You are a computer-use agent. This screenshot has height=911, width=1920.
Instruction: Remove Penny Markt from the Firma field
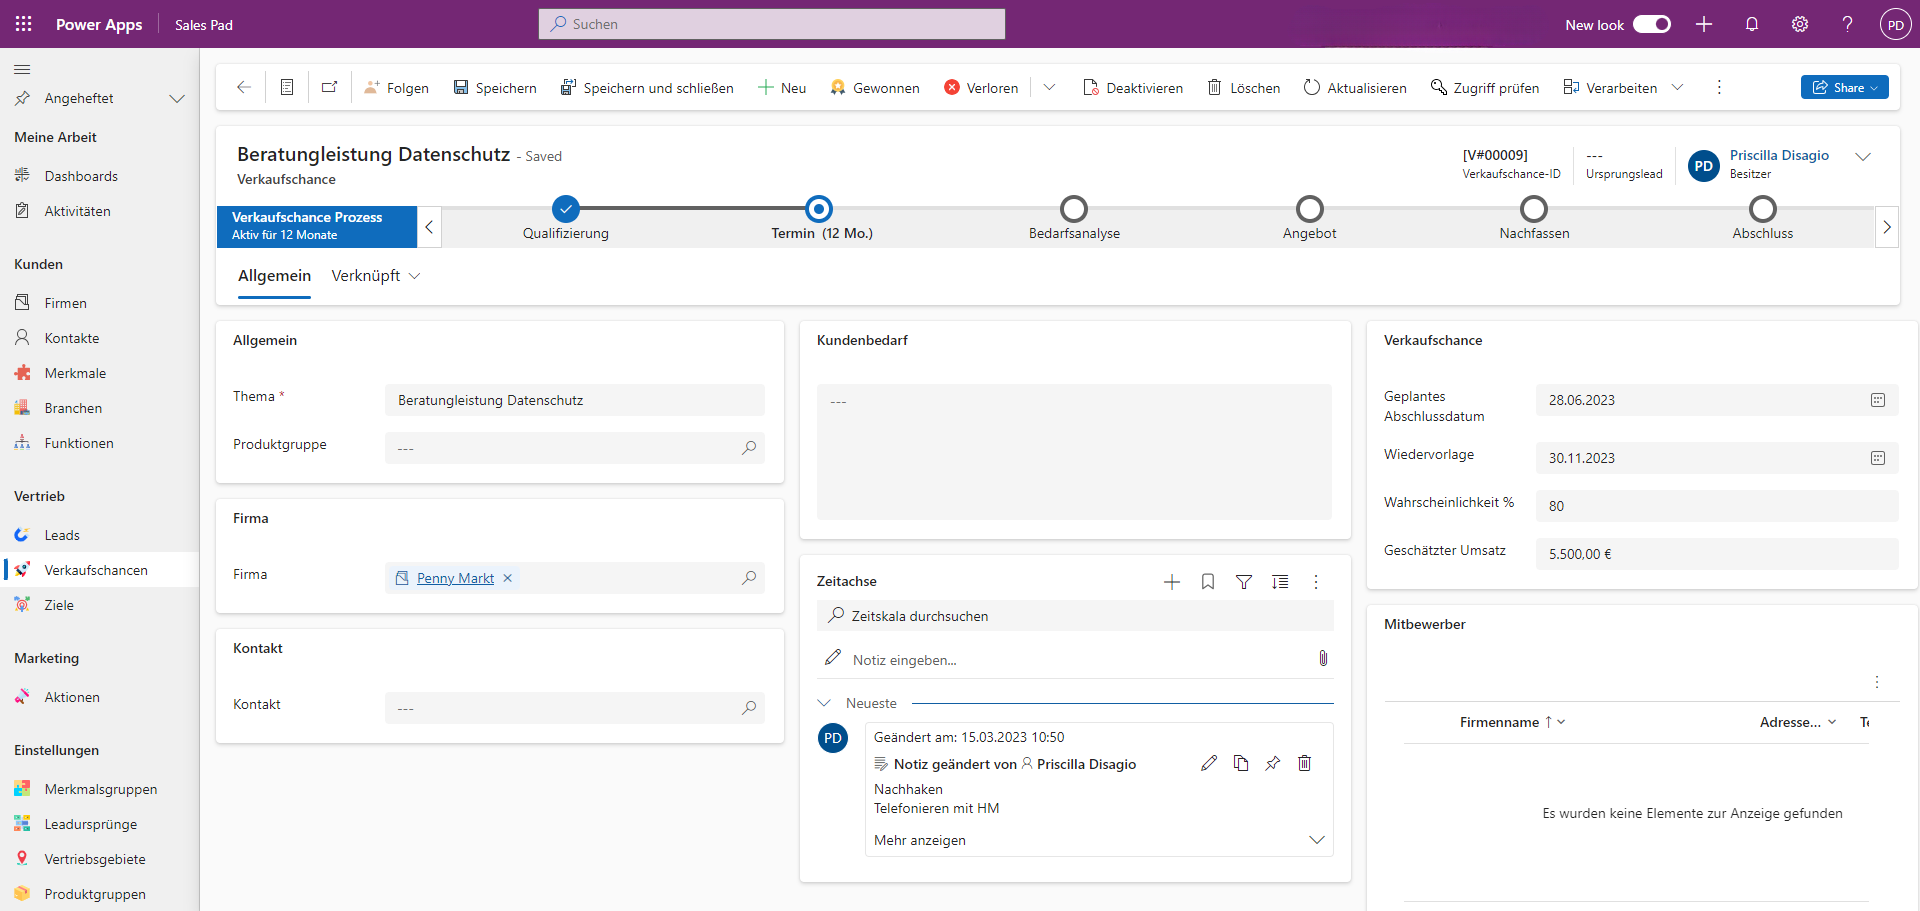tap(508, 578)
